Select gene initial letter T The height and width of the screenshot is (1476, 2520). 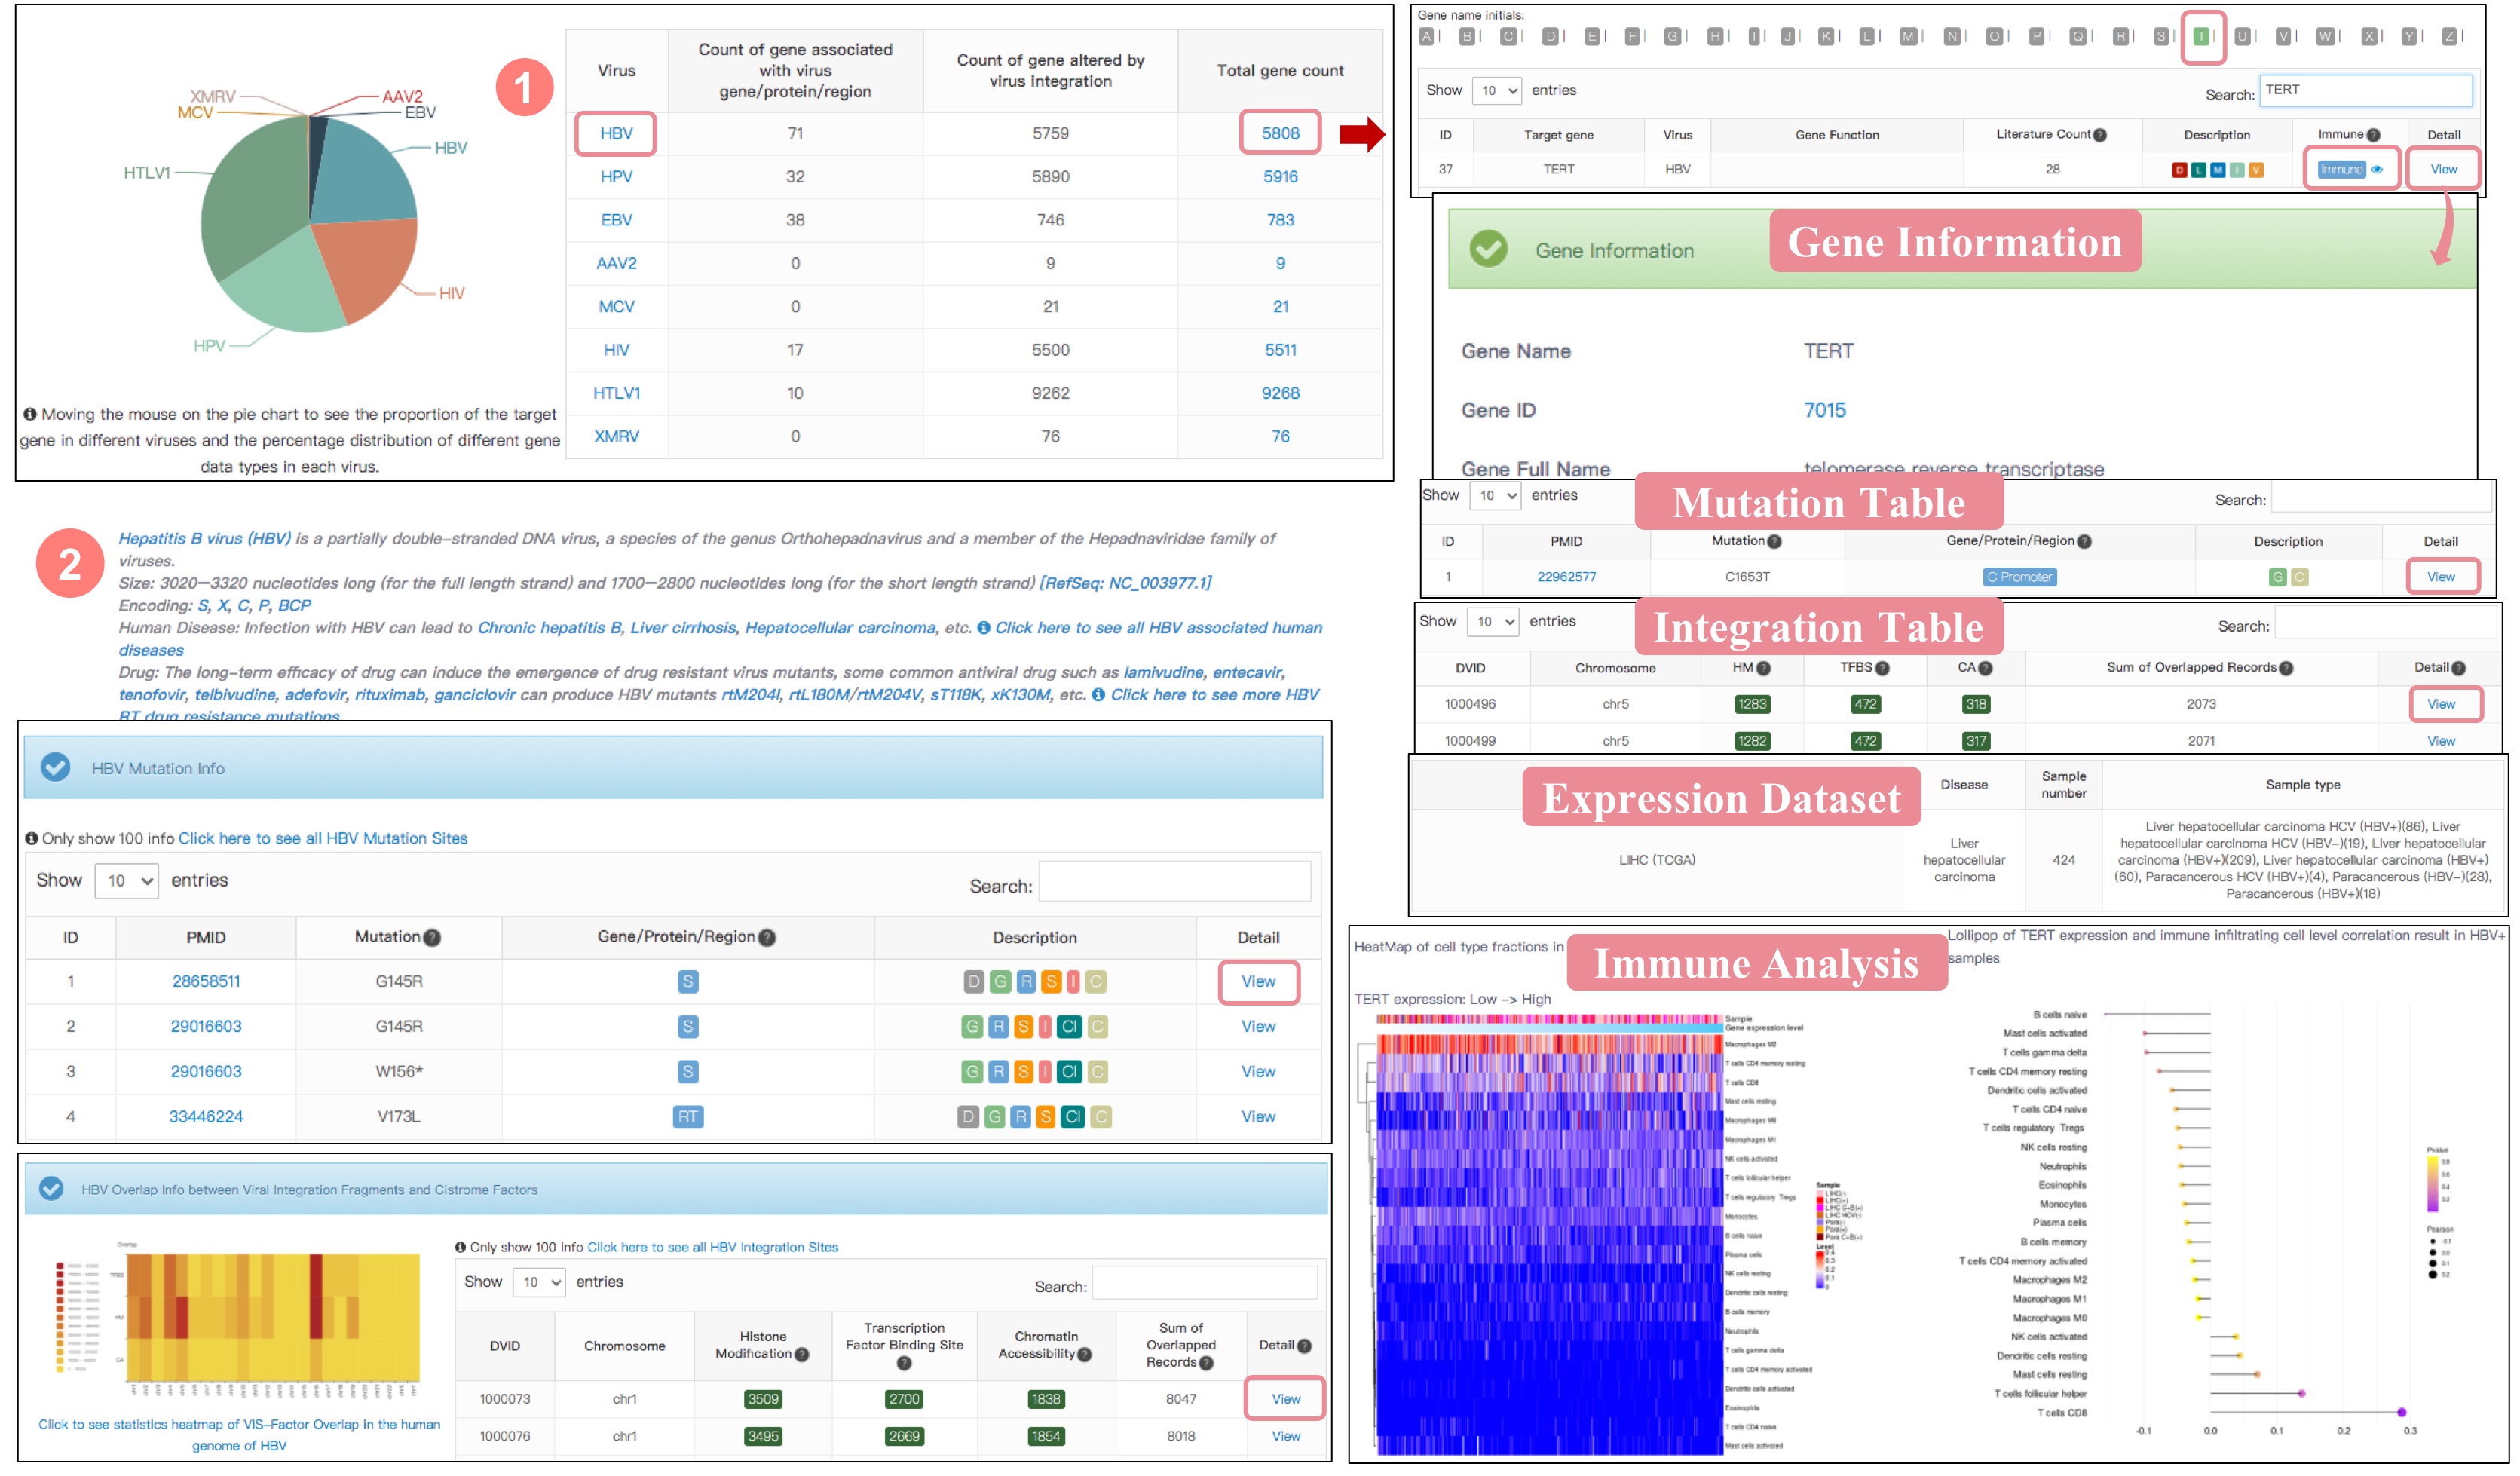2201,36
